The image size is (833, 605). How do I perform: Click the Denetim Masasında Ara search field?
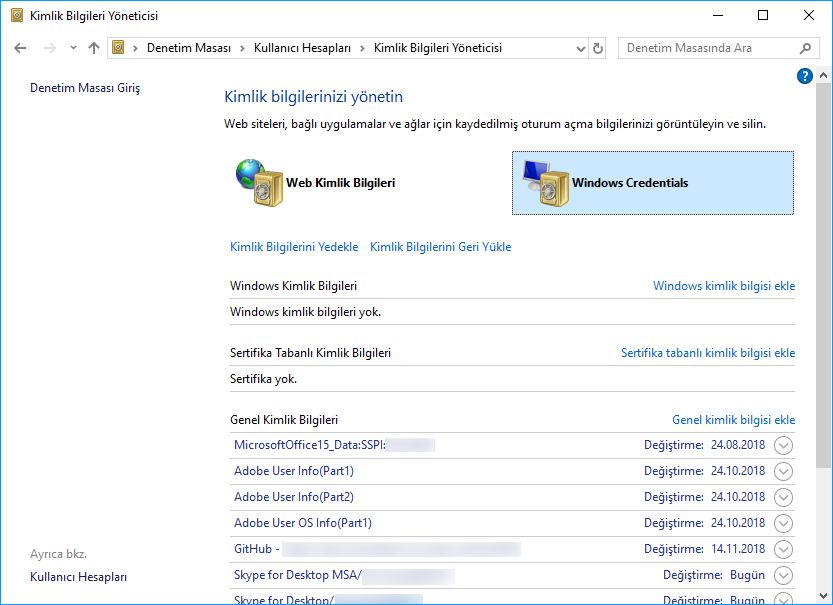pyautogui.click(x=710, y=48)
